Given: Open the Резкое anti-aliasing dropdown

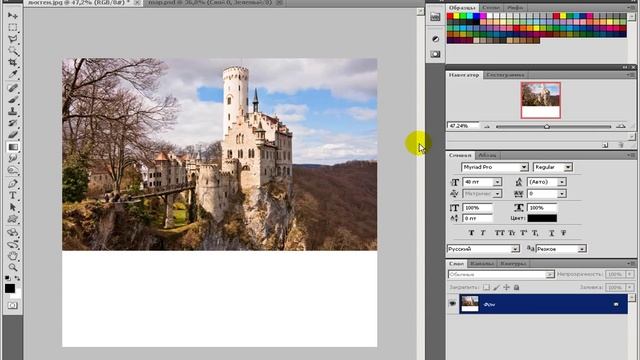Looking at the screenshot, I should click(x=582, y=249).
